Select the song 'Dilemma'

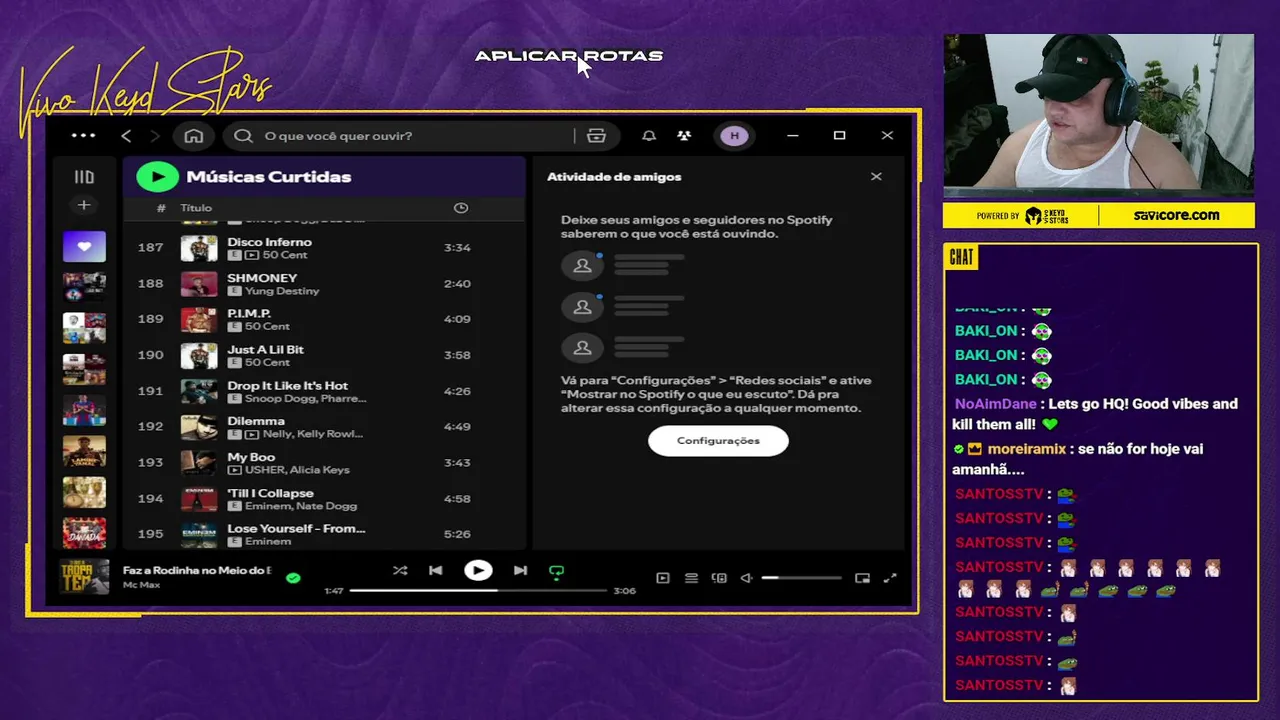point(256,421)
